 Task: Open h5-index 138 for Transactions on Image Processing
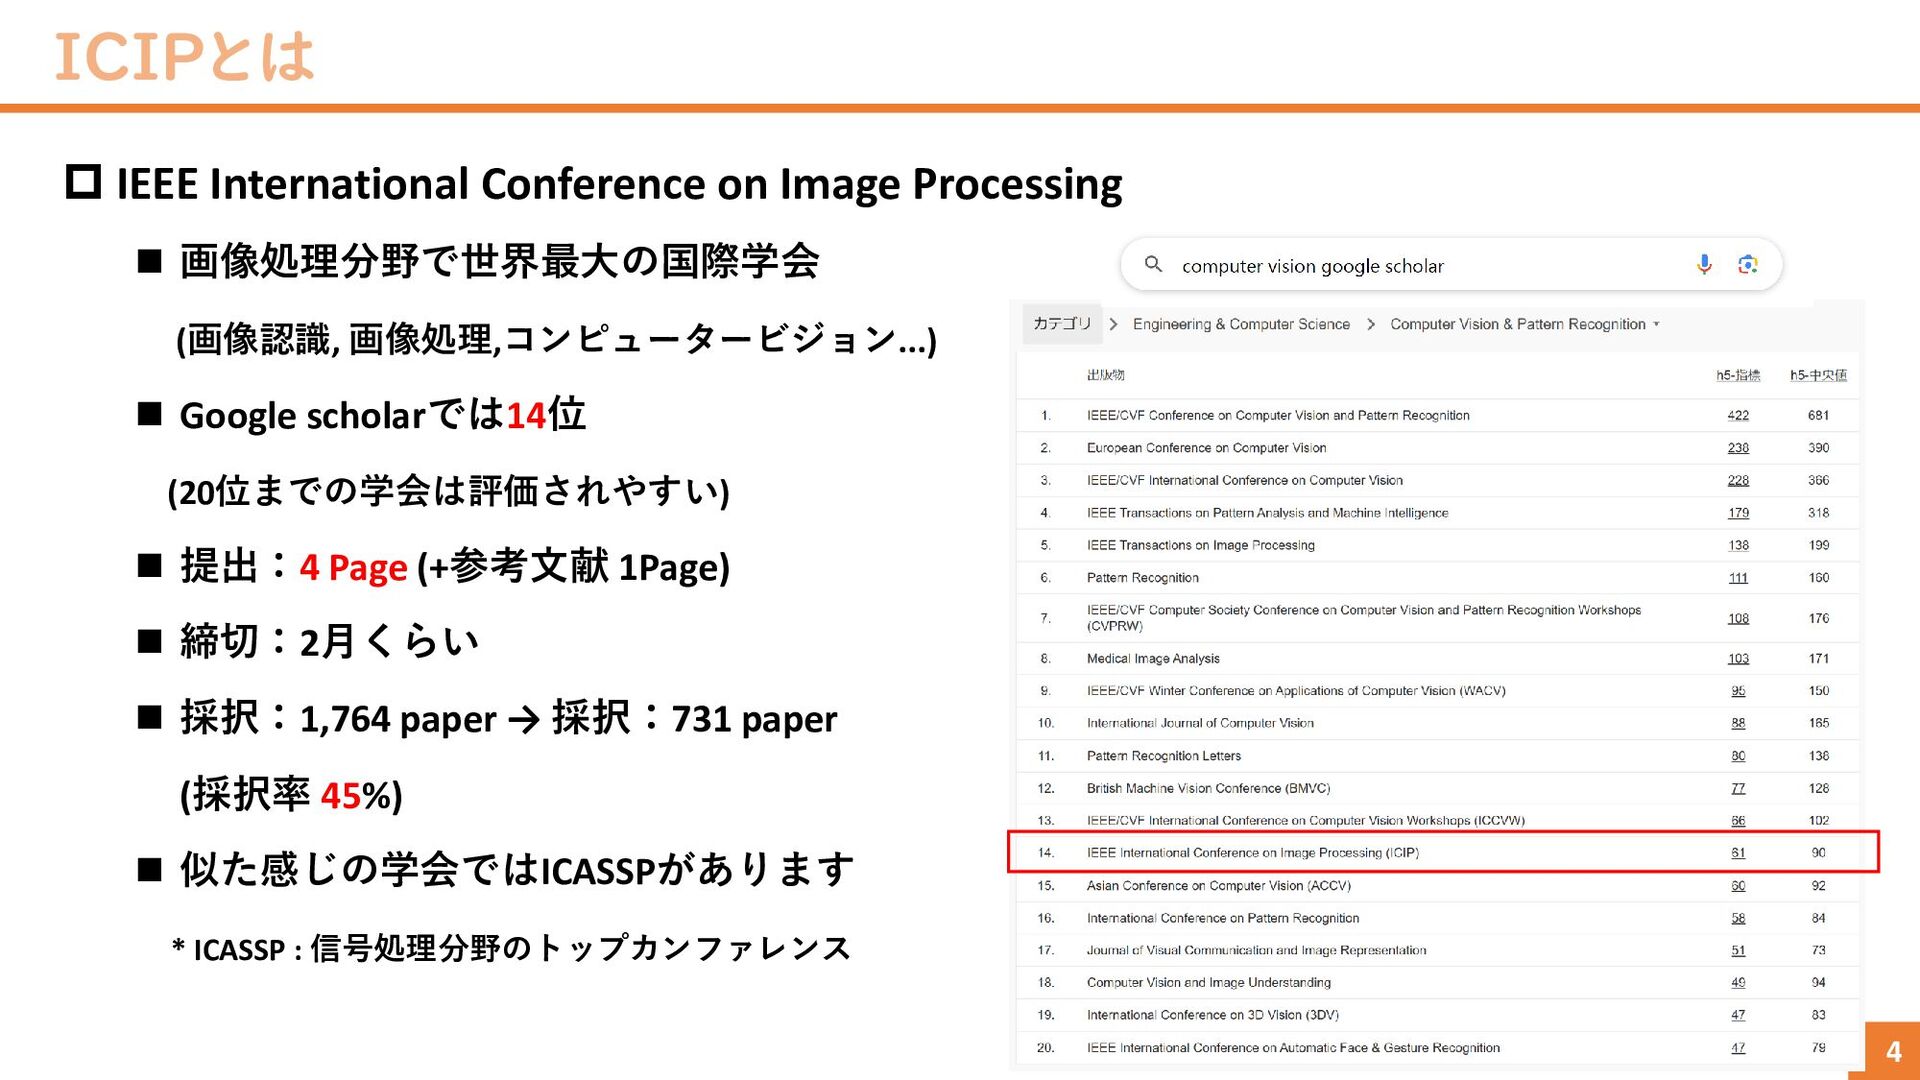coord(1738,545)
